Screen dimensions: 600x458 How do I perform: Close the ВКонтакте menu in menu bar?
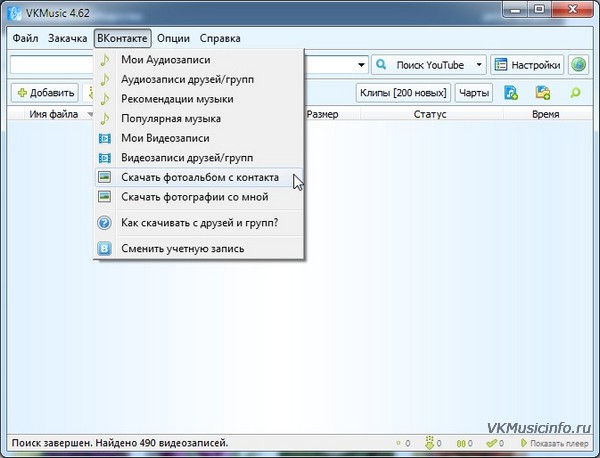click(x=122, y=39)
